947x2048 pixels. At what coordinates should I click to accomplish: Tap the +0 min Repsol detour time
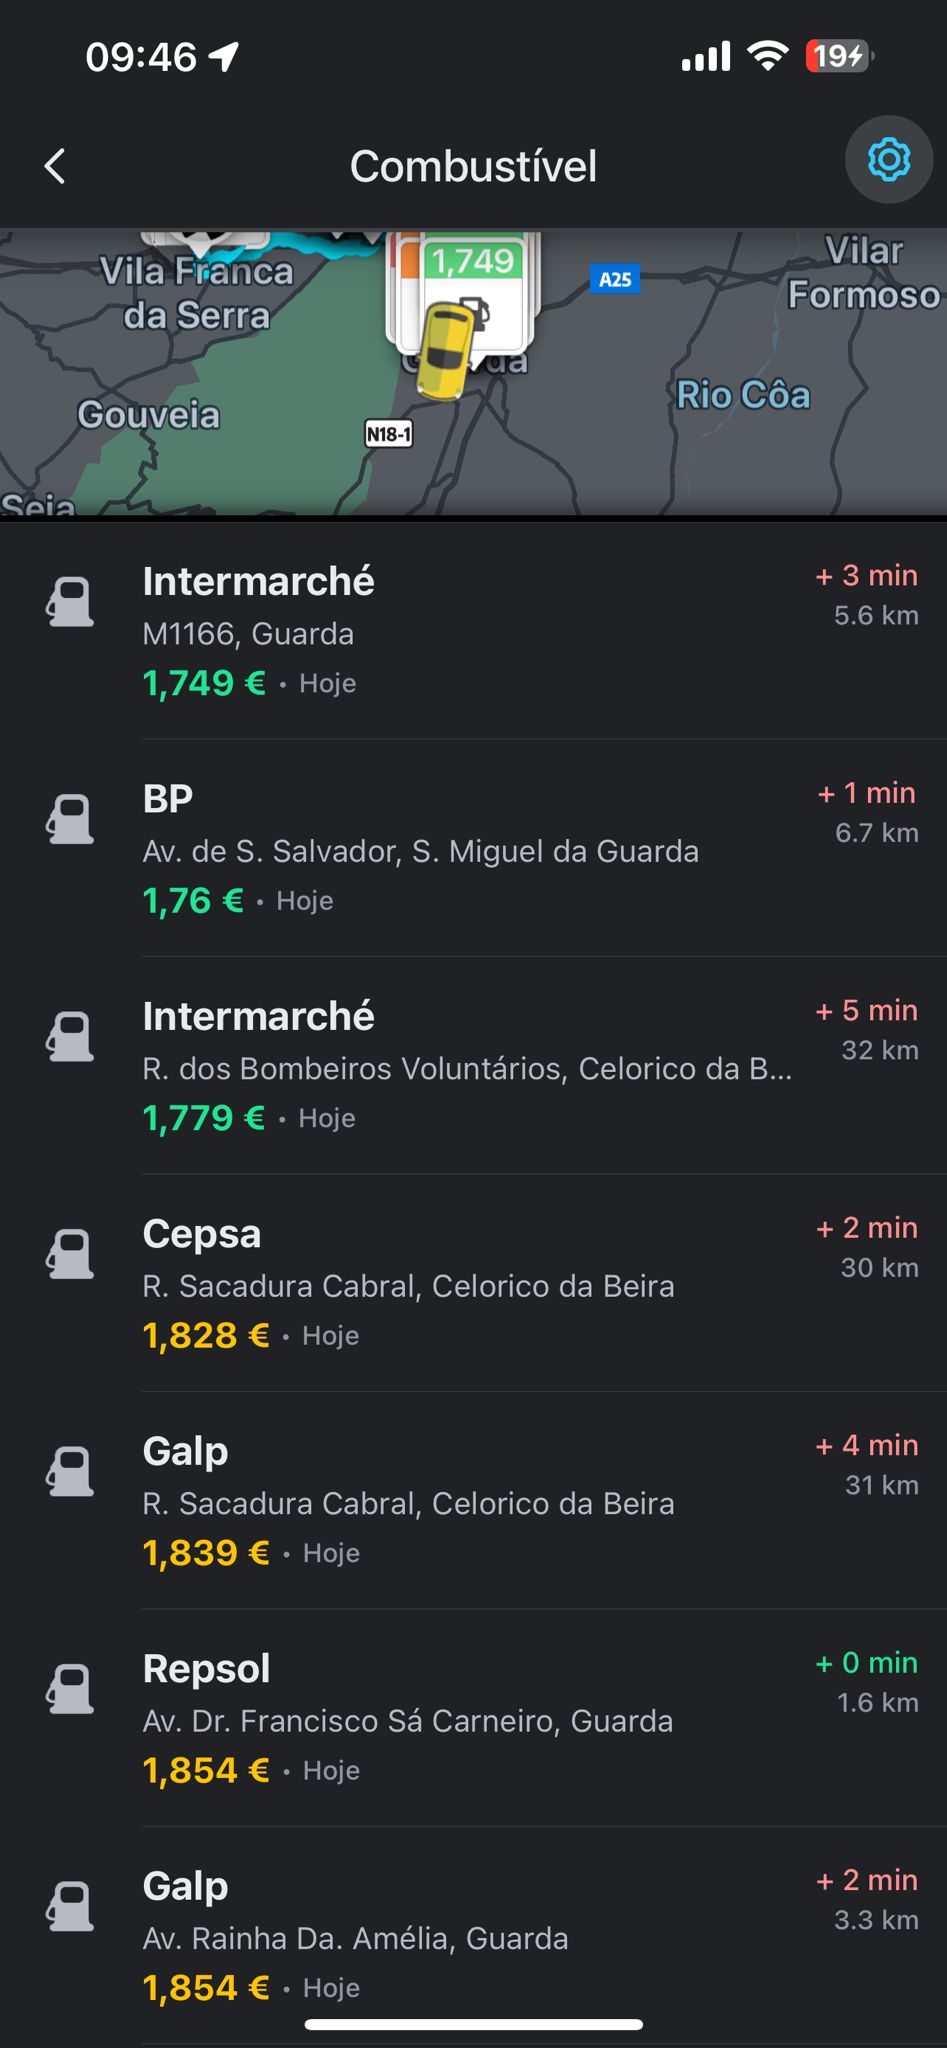pos(866,1663)
